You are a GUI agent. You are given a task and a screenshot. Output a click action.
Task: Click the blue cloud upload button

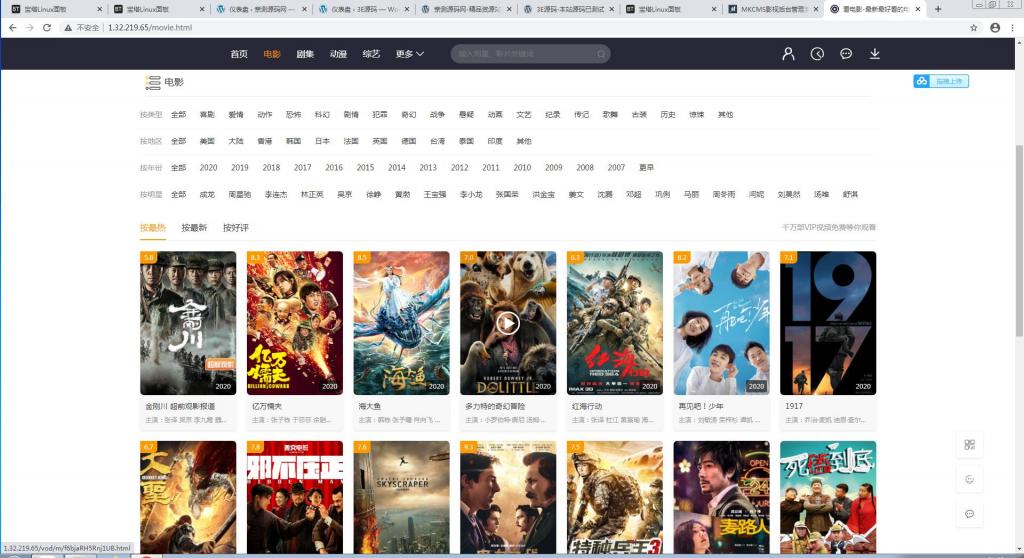[940, 81]
